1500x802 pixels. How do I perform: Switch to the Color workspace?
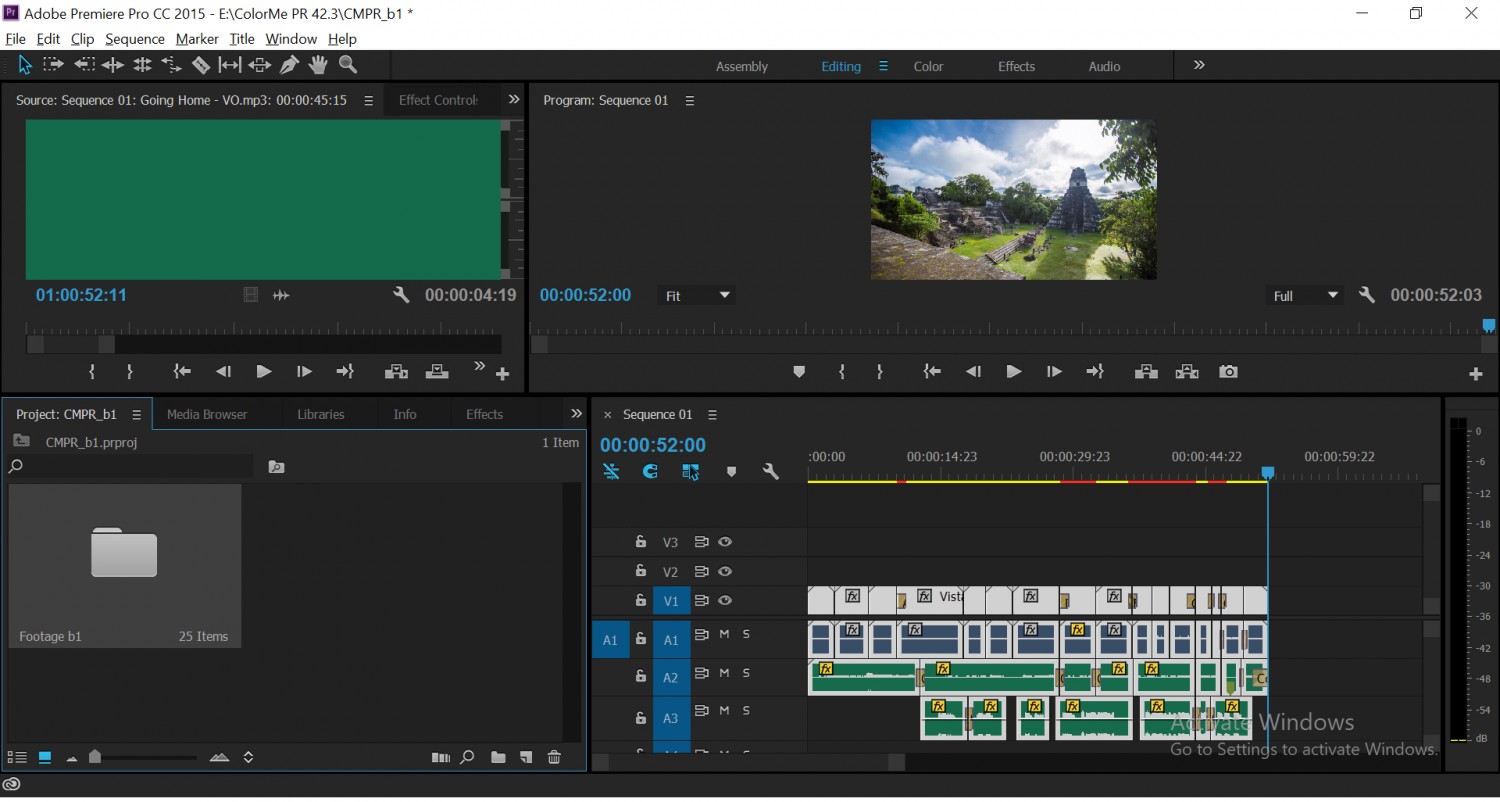pyautogui.click(x=928, y=66)
